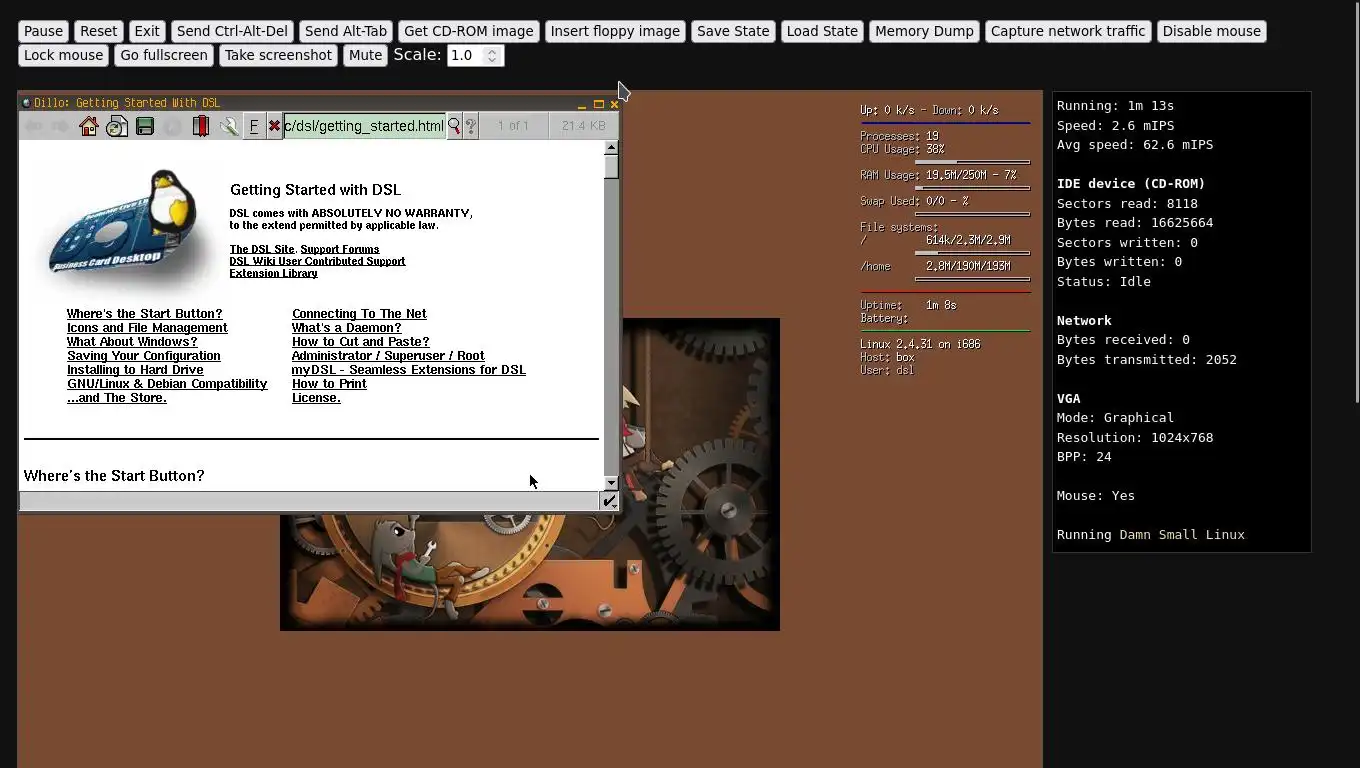Go to Dillo home page icon
Screen dimensions: 1360x768
coord(89,126)
